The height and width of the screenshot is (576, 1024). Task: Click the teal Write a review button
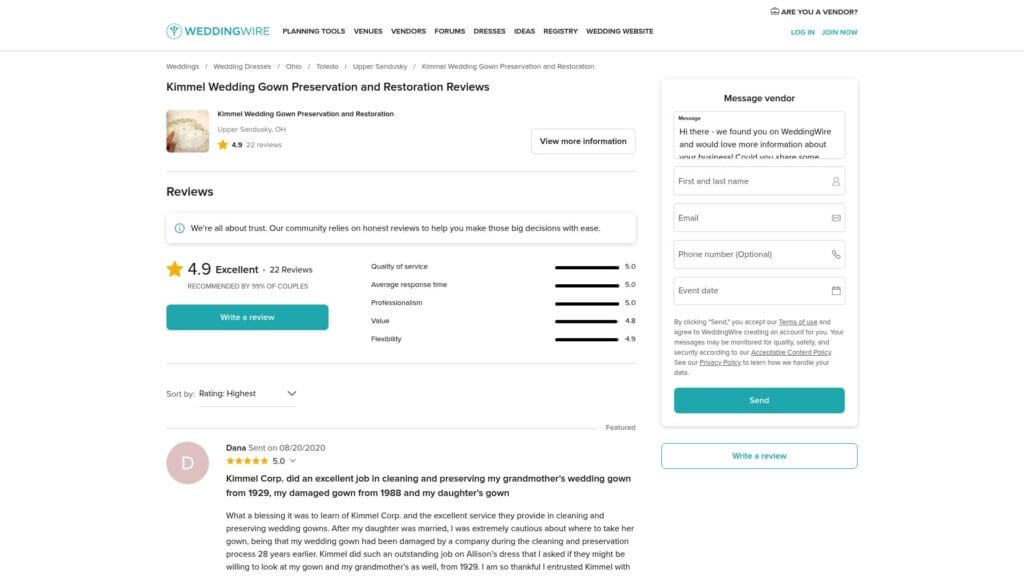(247, 317)
